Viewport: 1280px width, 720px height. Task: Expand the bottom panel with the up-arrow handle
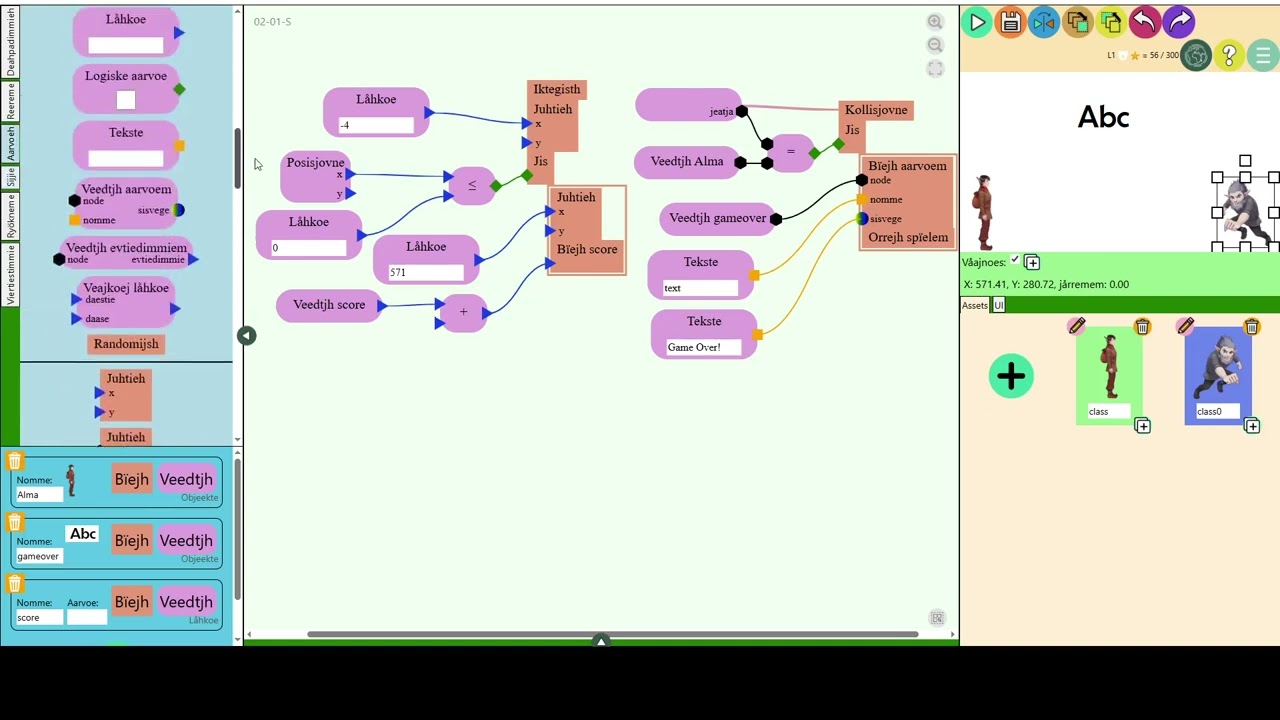[x=601, y=640]
